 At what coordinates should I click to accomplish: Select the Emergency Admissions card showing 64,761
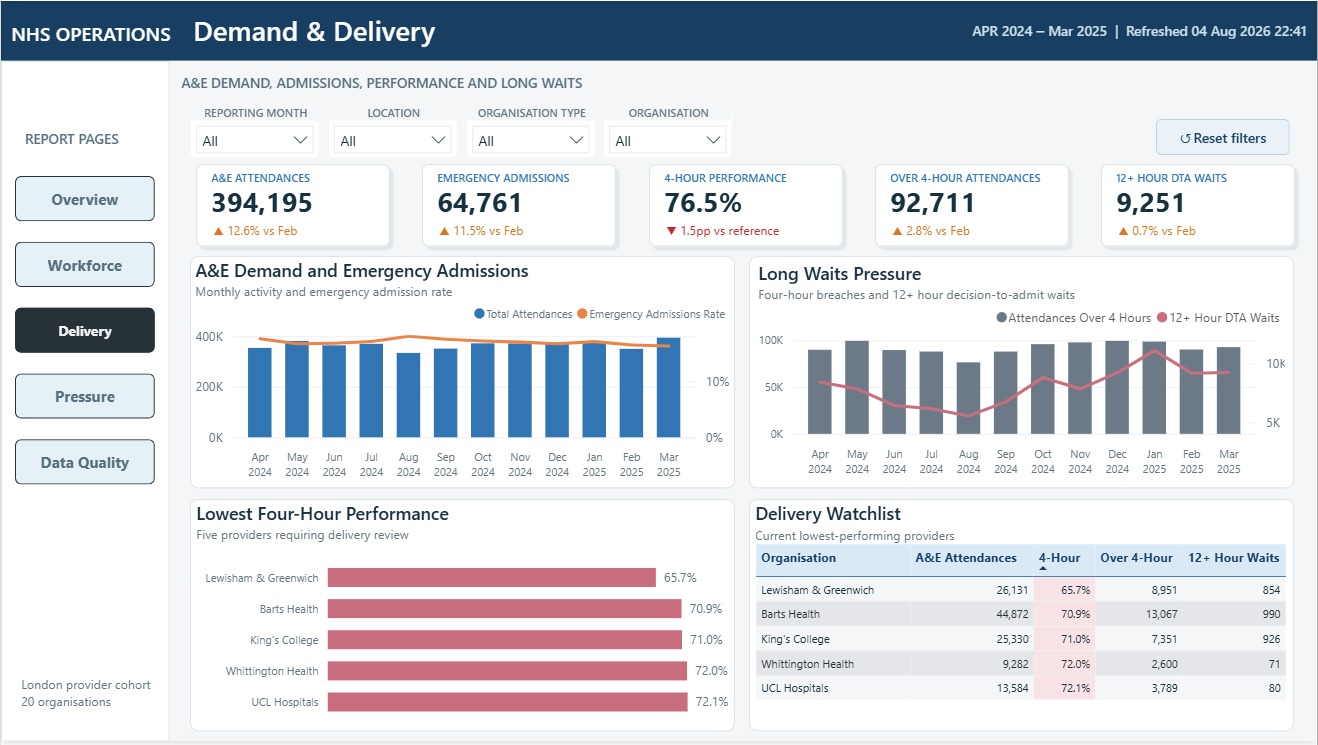(x=519, y=205)
